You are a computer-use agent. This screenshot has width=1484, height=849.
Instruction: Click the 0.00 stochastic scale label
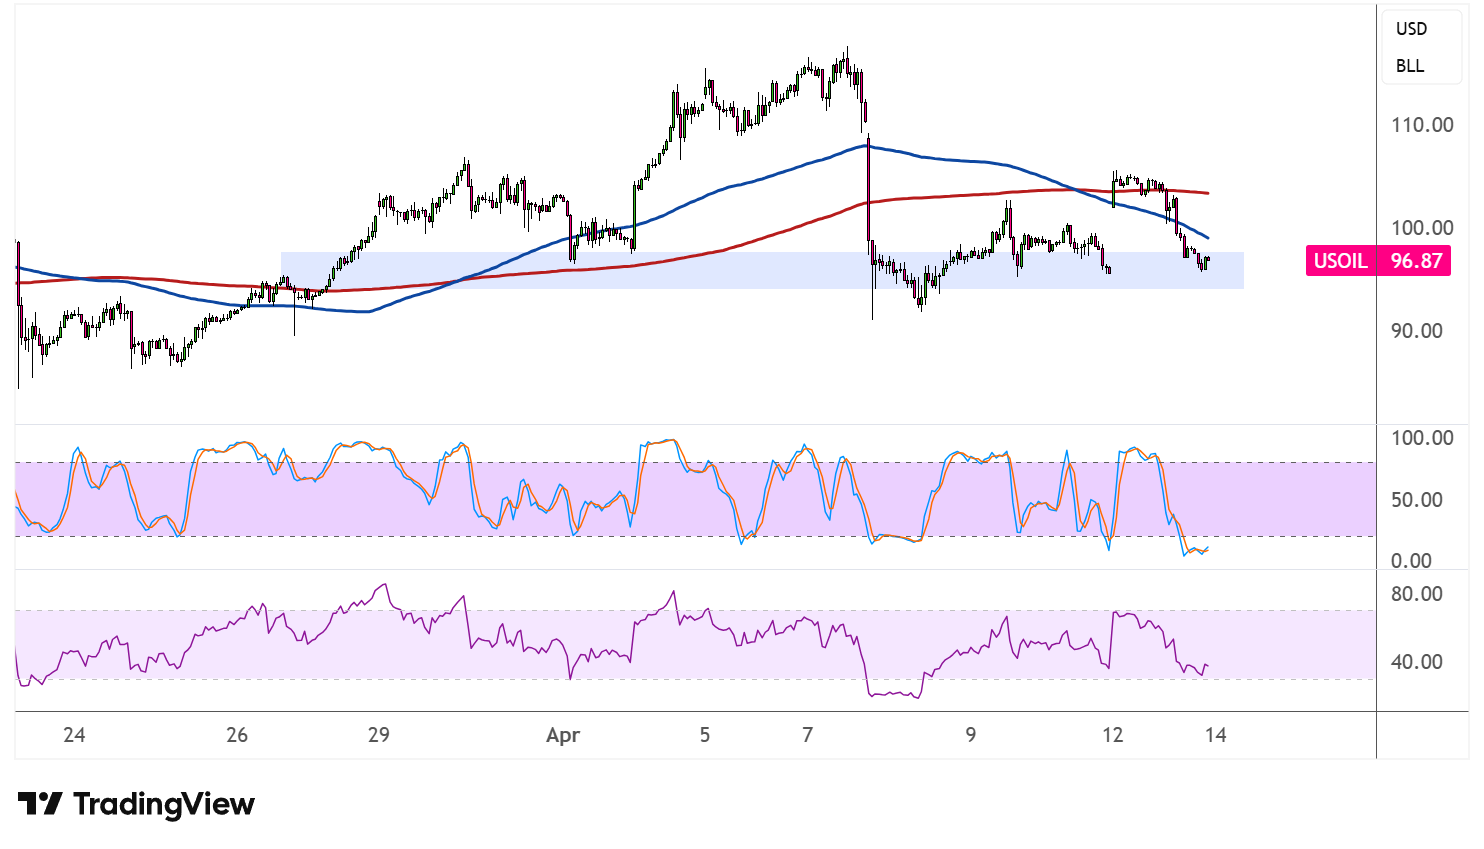(x=1411, y=561)
